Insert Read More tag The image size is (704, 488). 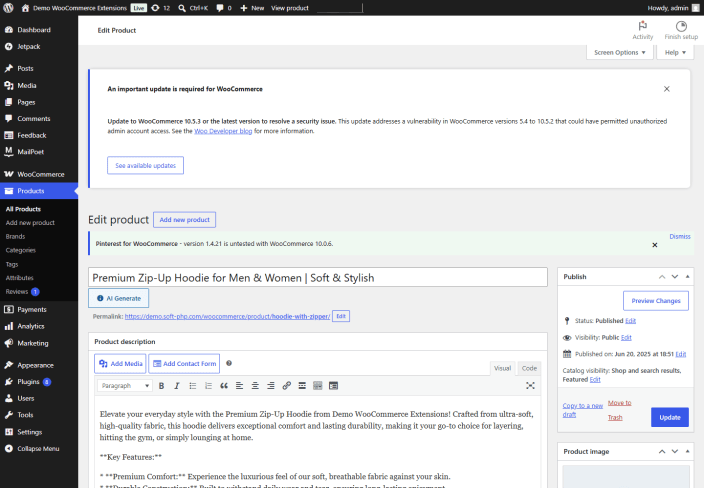click(x=302, y=386)
